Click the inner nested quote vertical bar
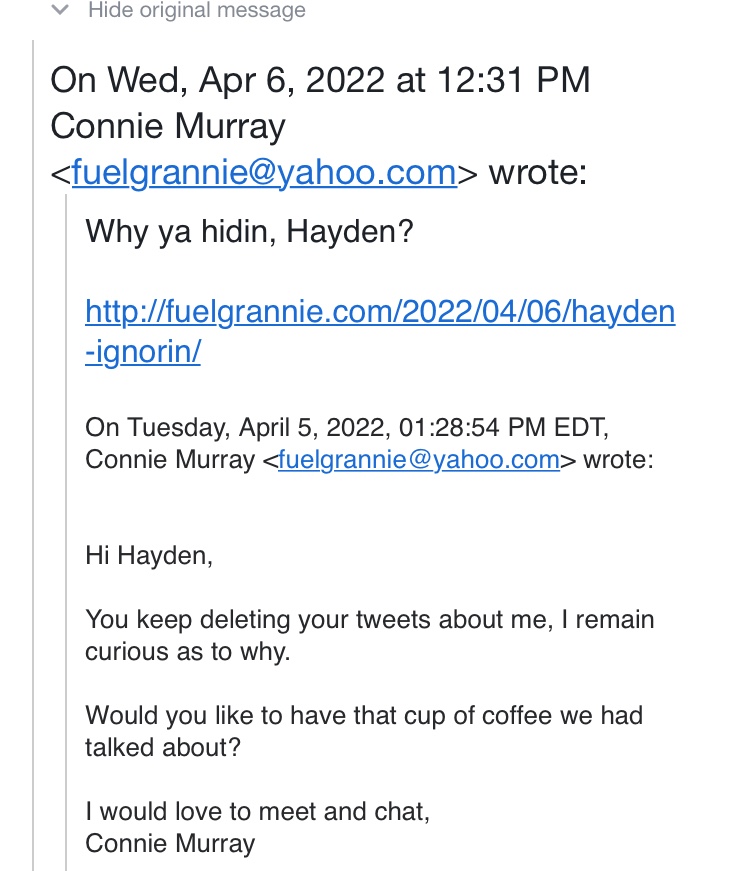Viewport: 733px width, 871px height. [x=68, y=530]
